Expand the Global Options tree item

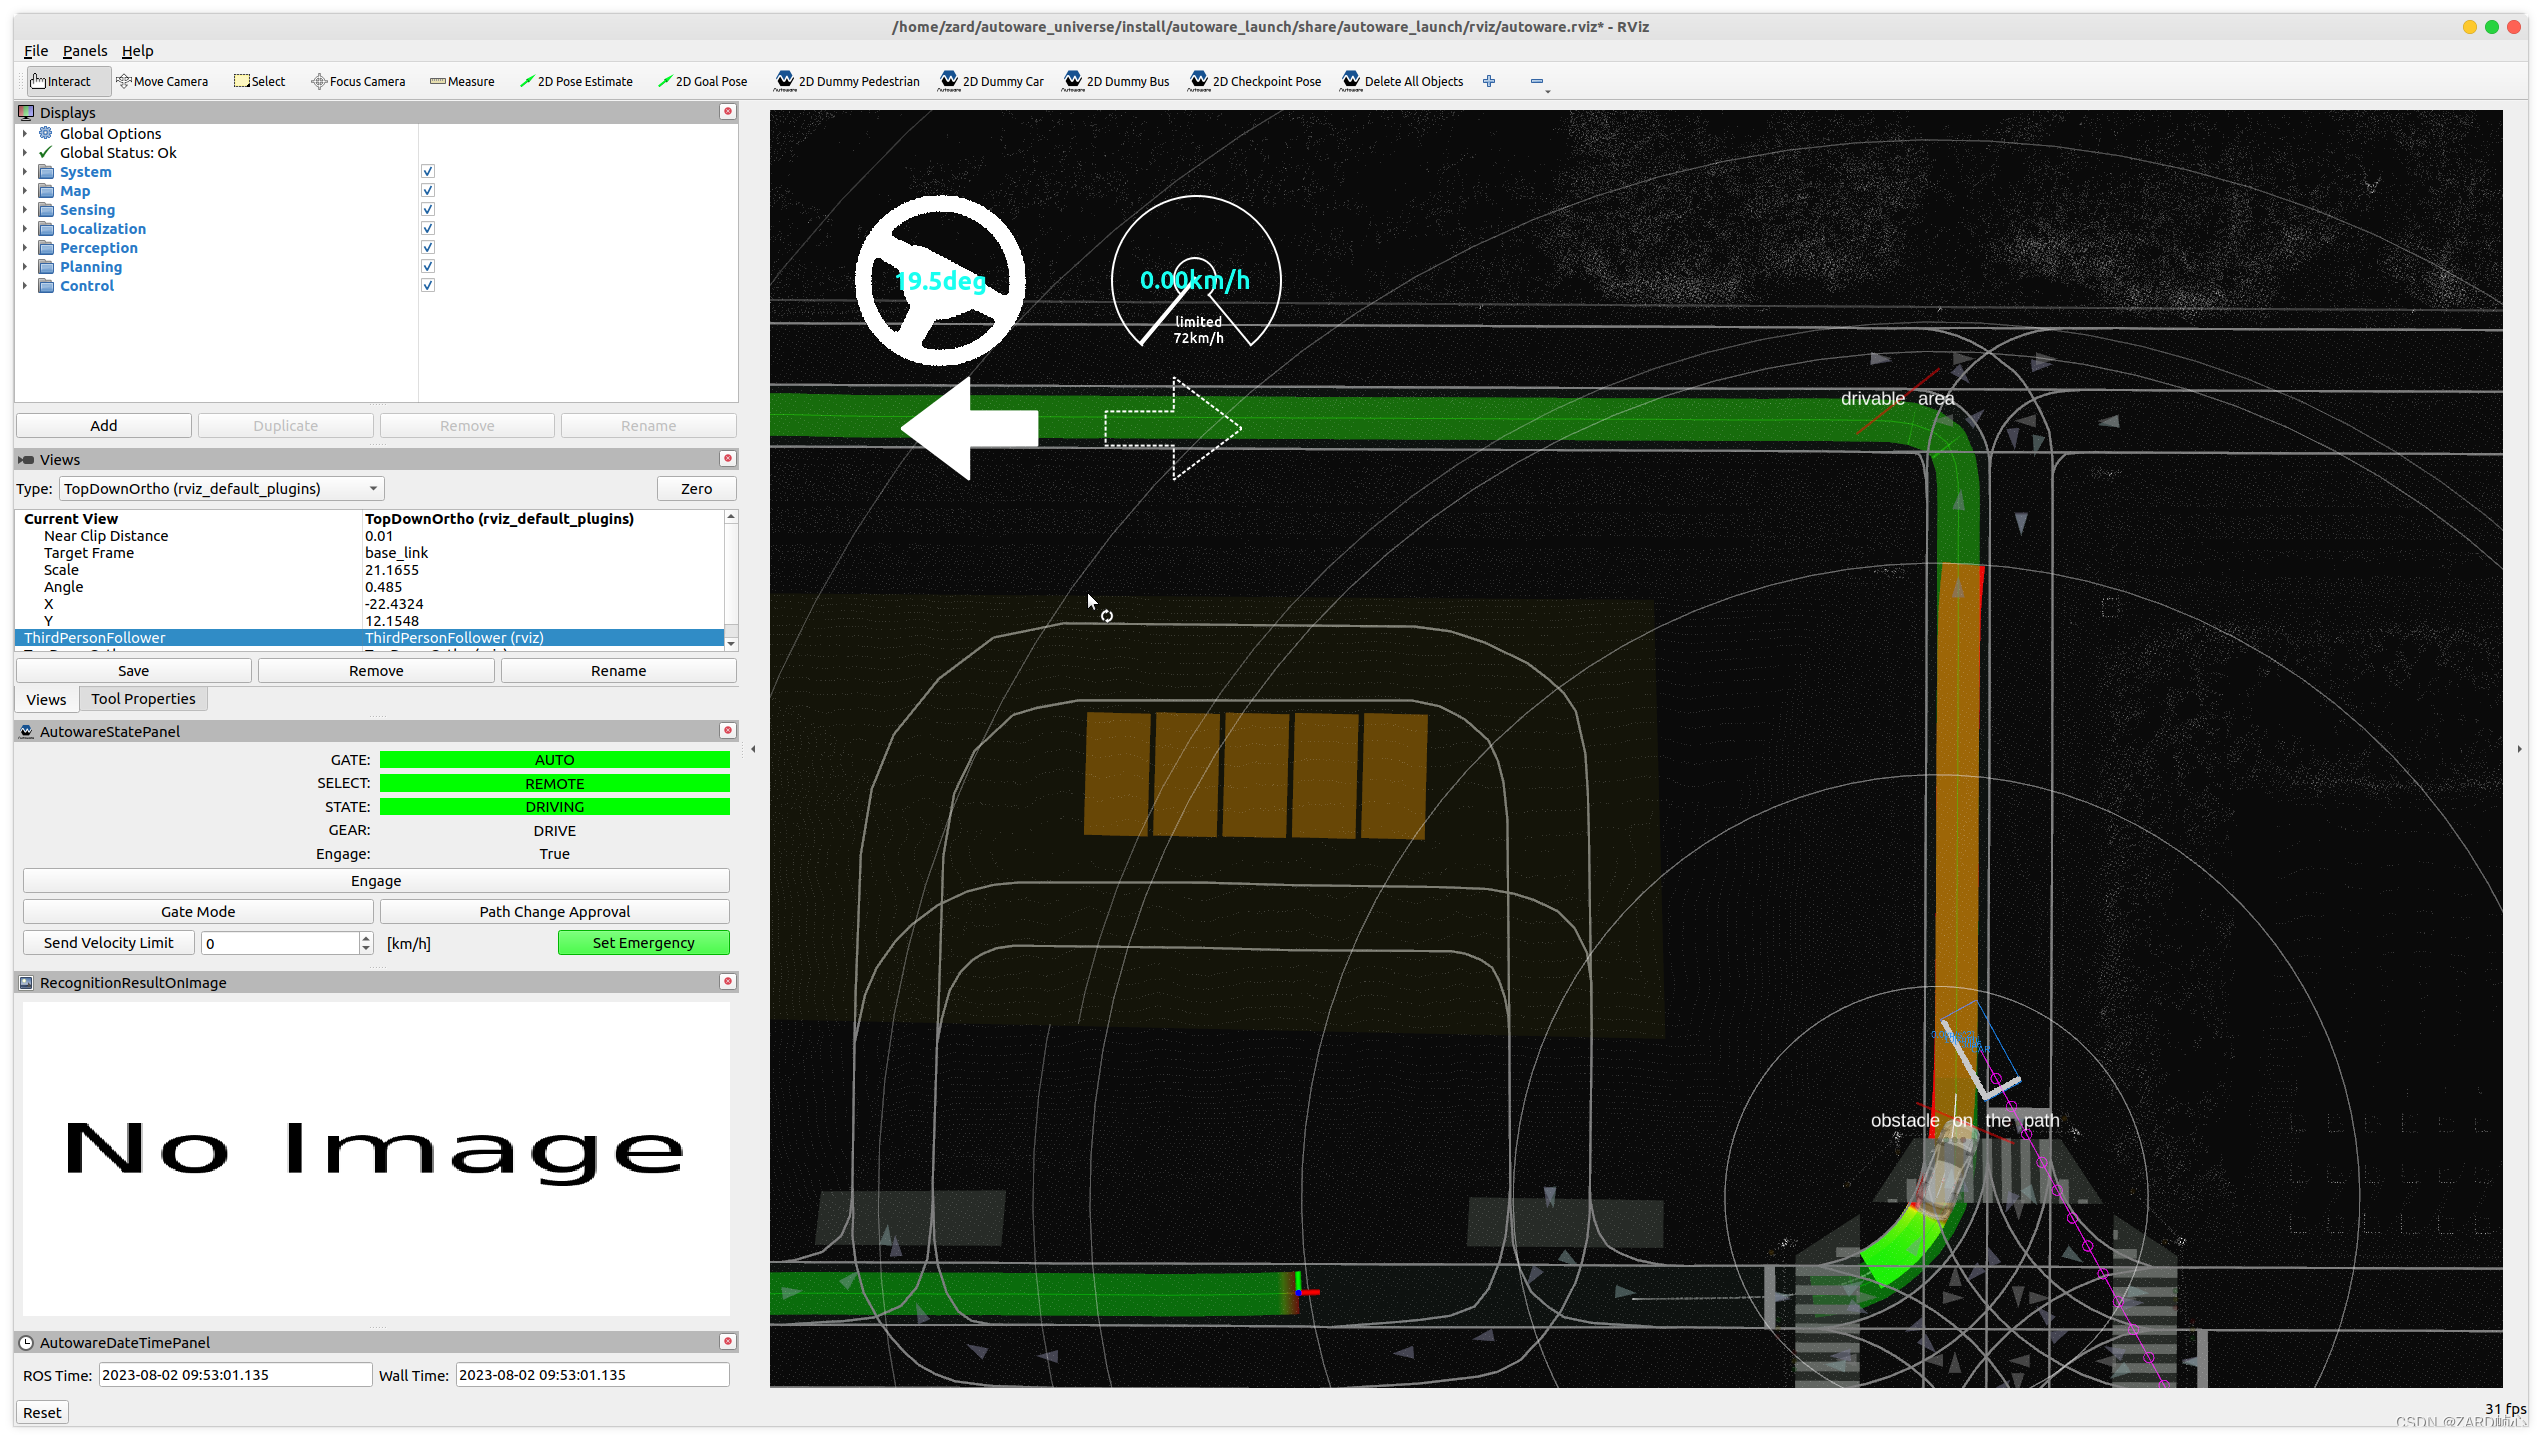[x=25, y=133]
